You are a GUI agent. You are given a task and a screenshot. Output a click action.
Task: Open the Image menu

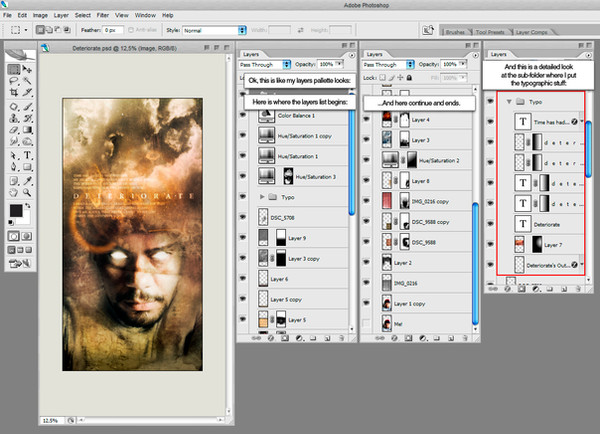40,15
